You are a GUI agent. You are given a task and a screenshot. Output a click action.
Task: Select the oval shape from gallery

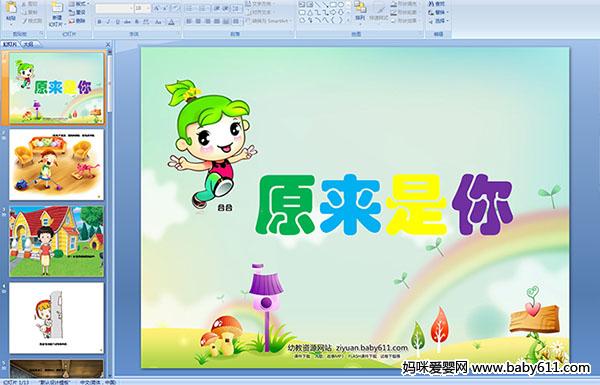(x=341, y=4)
